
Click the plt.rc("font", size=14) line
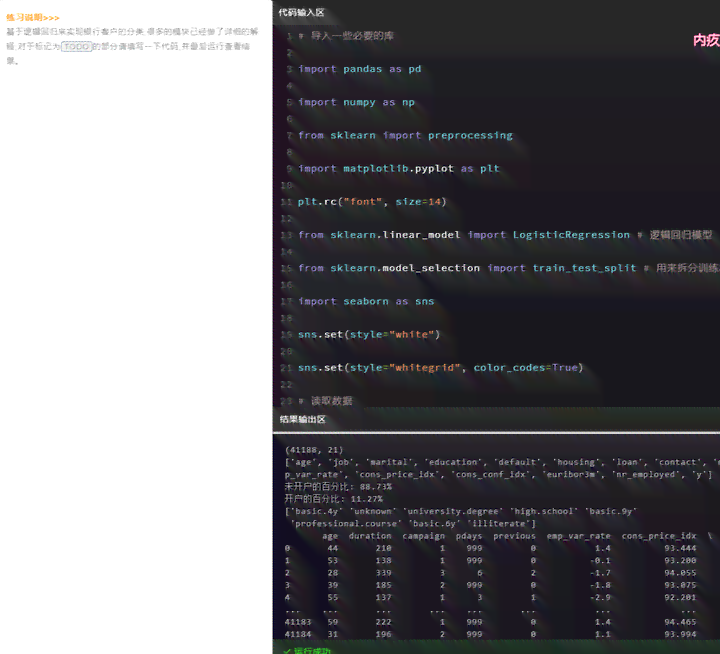372,202
